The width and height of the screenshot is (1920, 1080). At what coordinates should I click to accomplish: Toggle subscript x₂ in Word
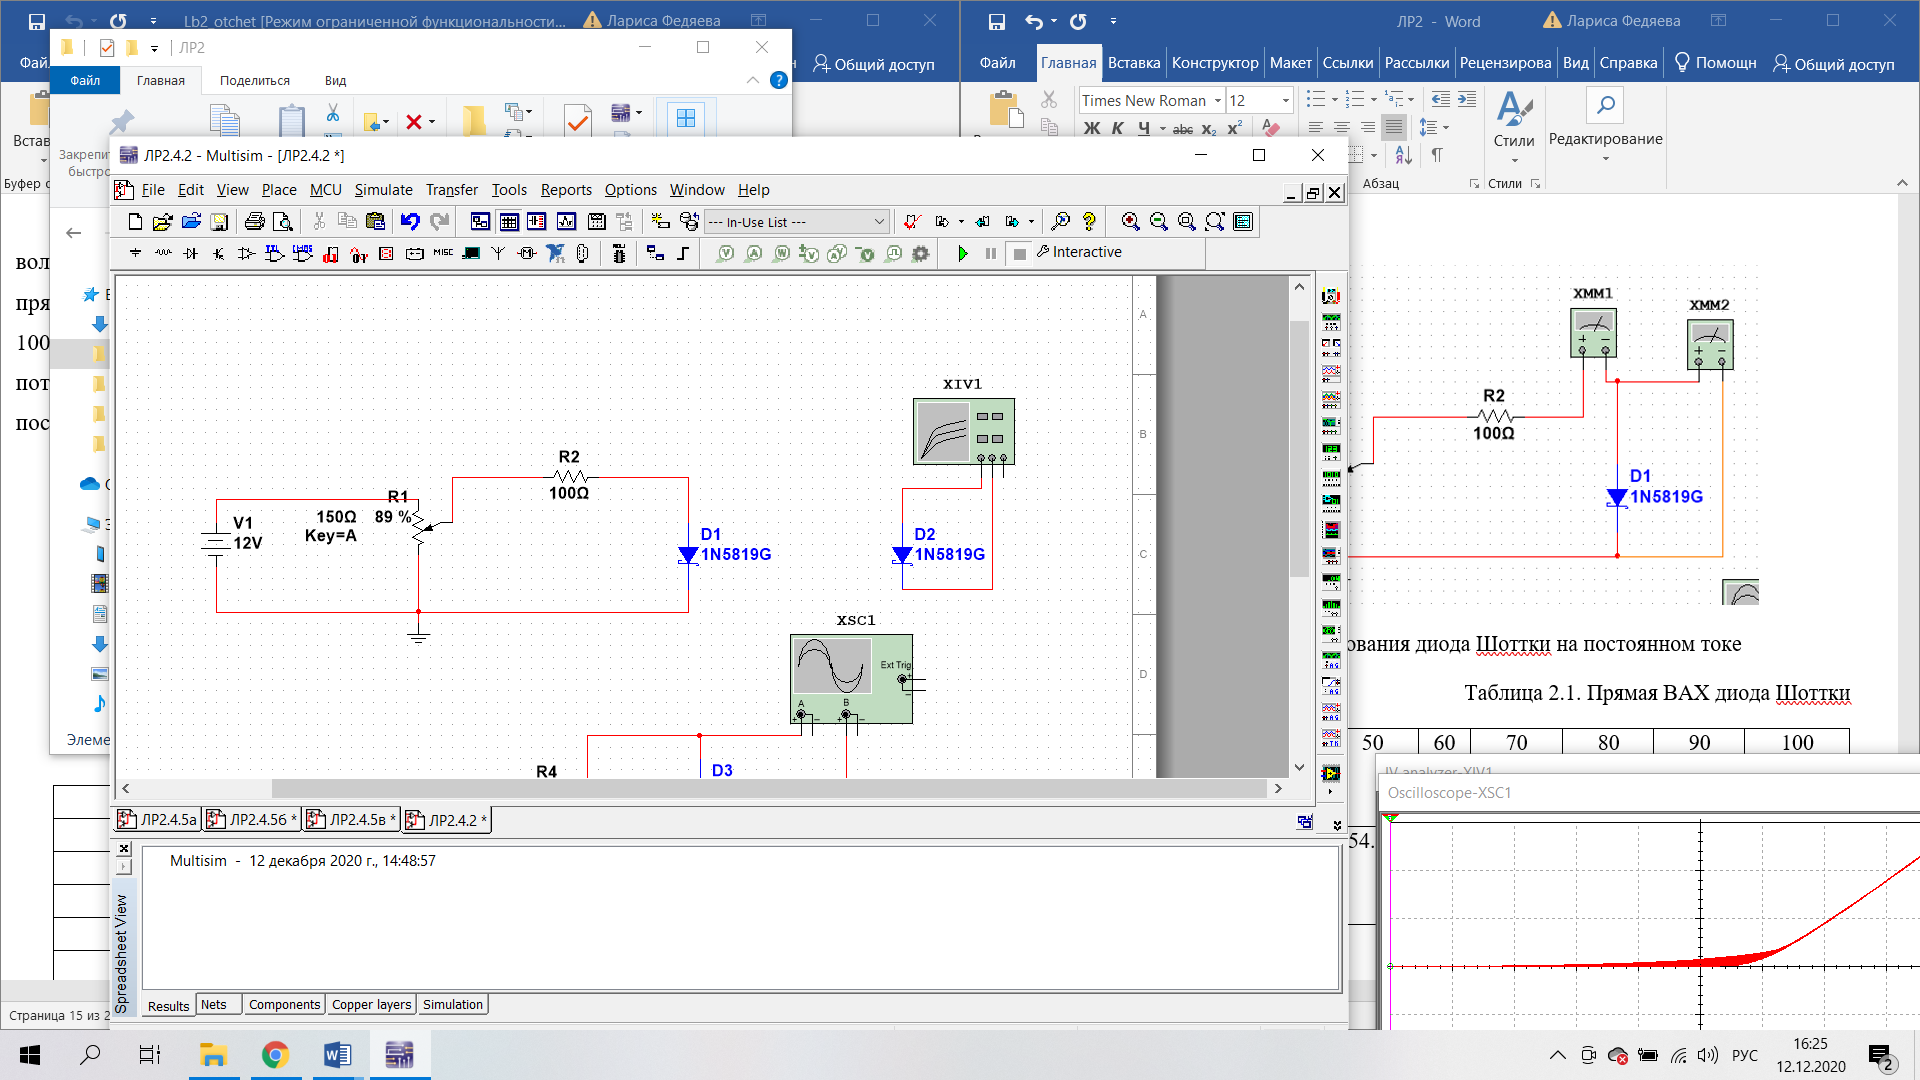tap(1209, 128)
